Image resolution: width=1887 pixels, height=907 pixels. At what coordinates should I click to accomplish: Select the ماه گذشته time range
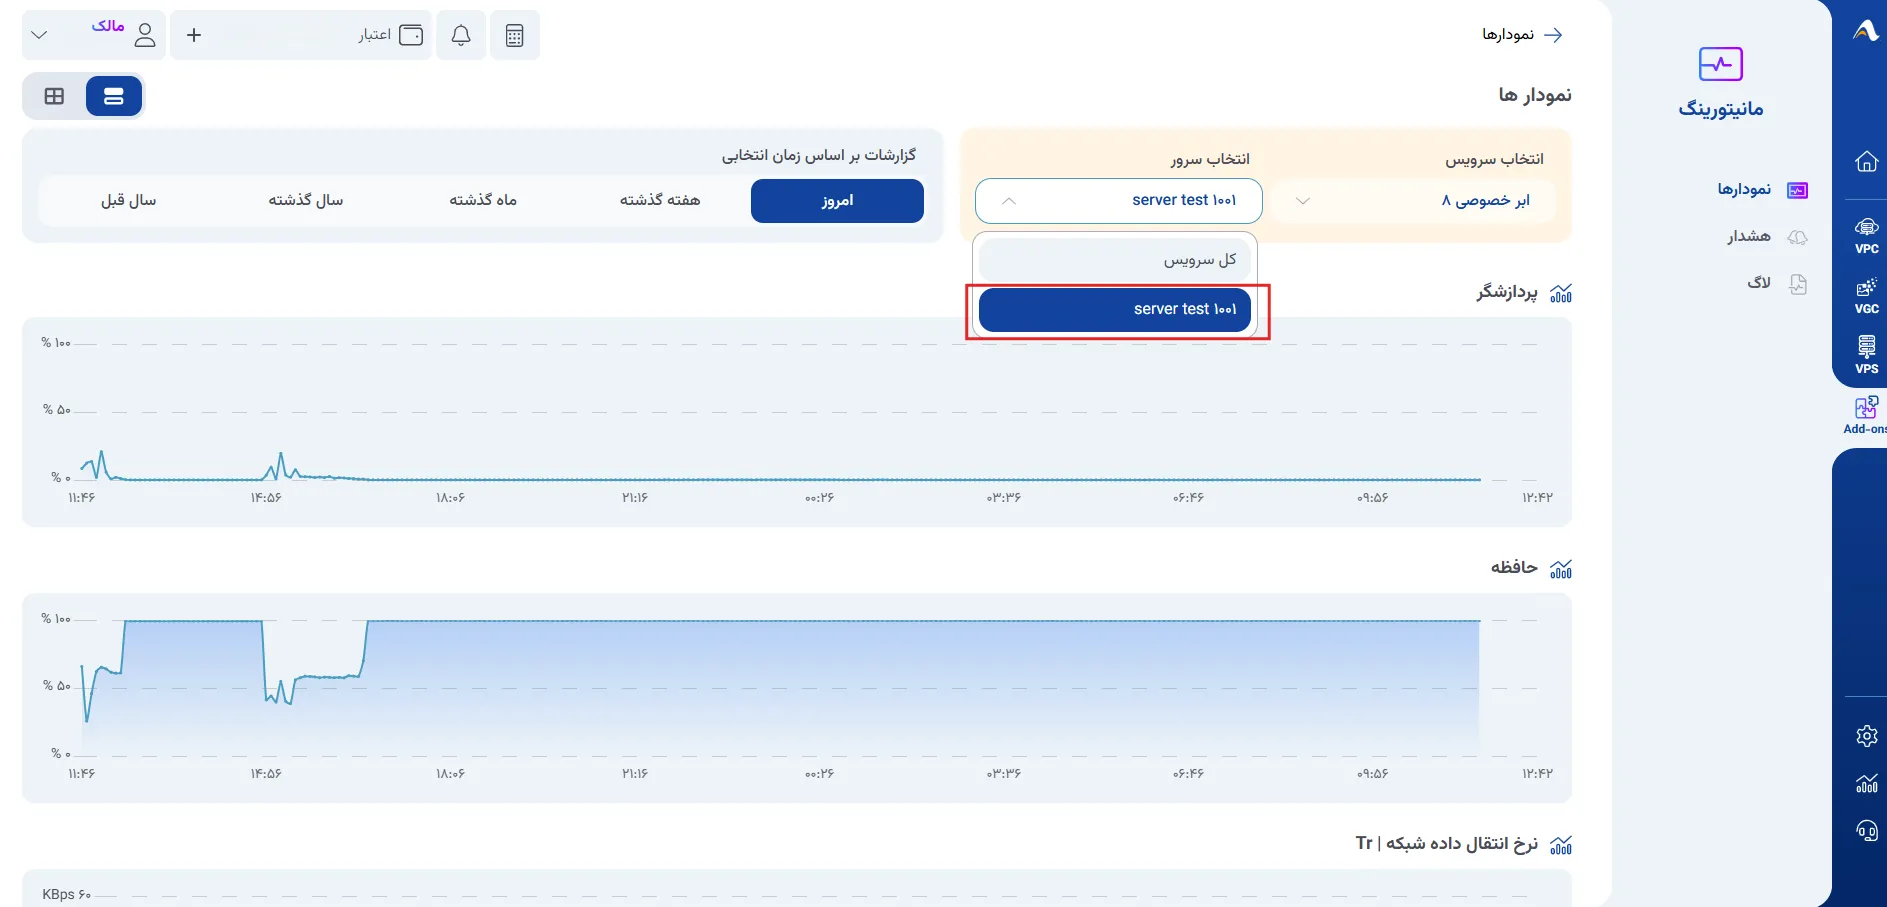[483, 200]
